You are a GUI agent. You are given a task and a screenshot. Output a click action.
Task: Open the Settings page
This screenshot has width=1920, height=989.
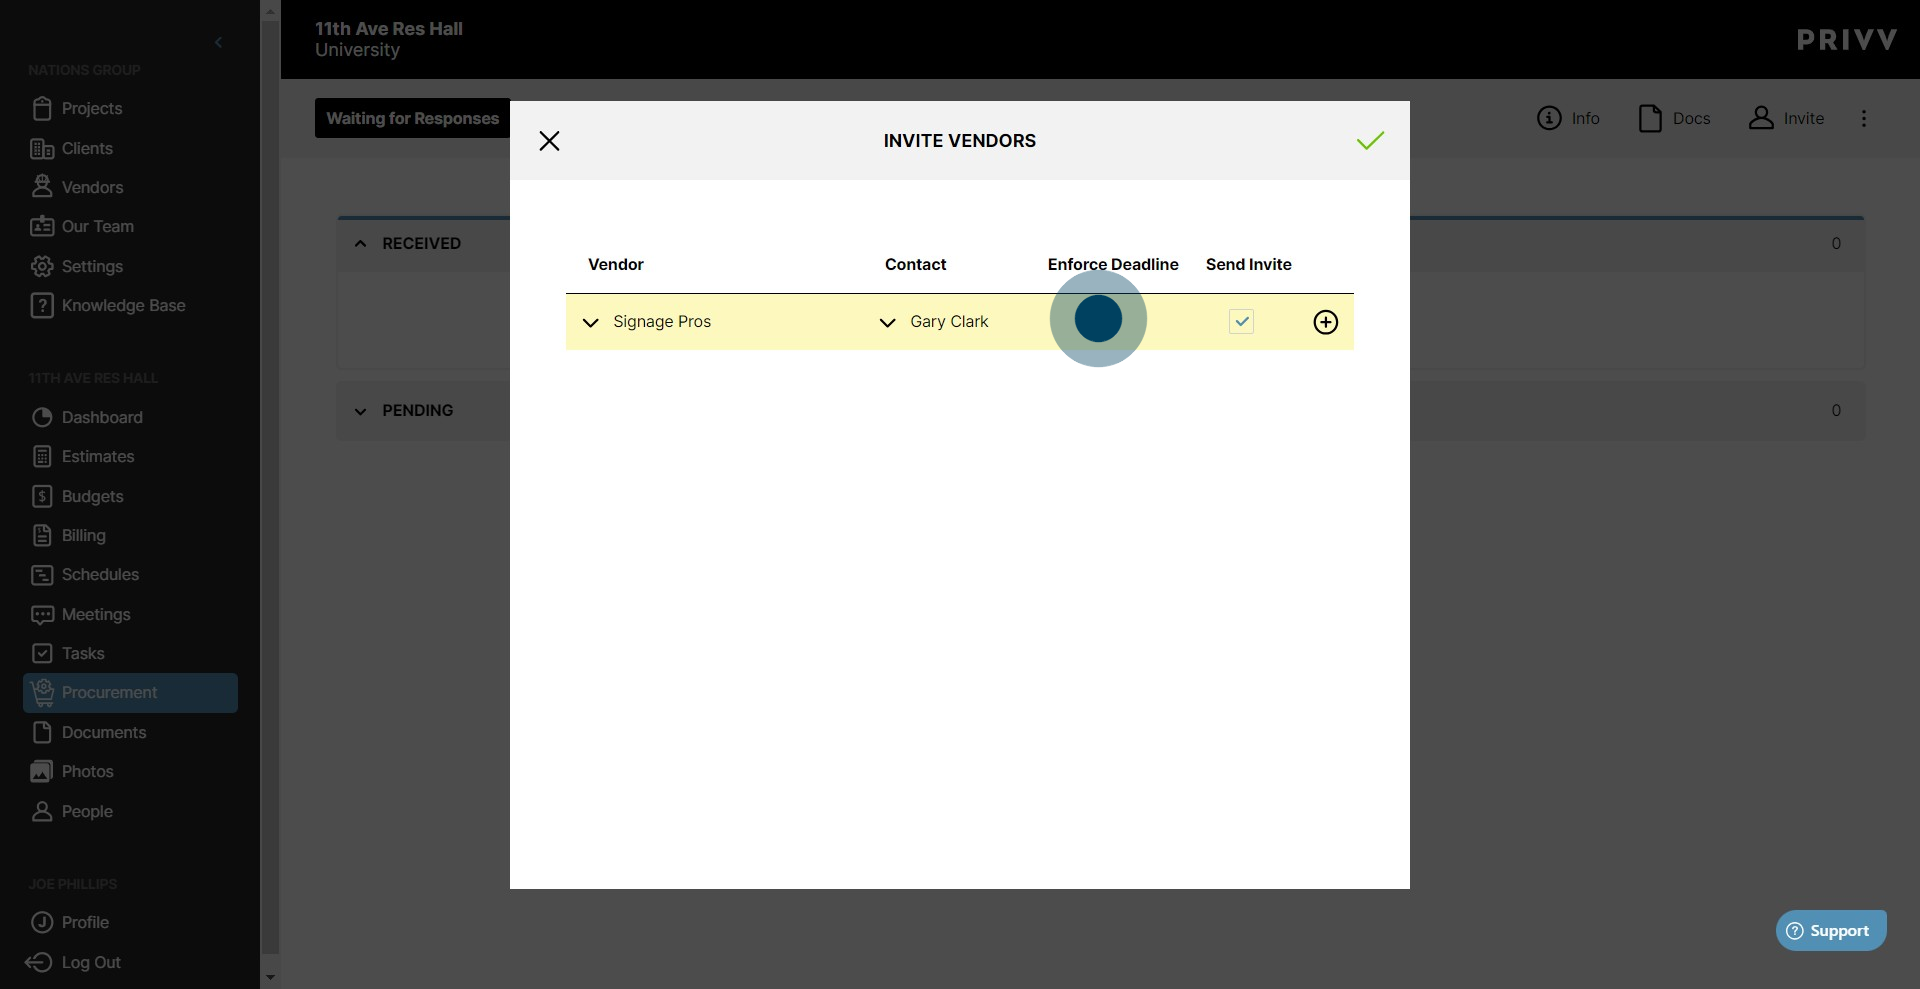tap(92, 266)
